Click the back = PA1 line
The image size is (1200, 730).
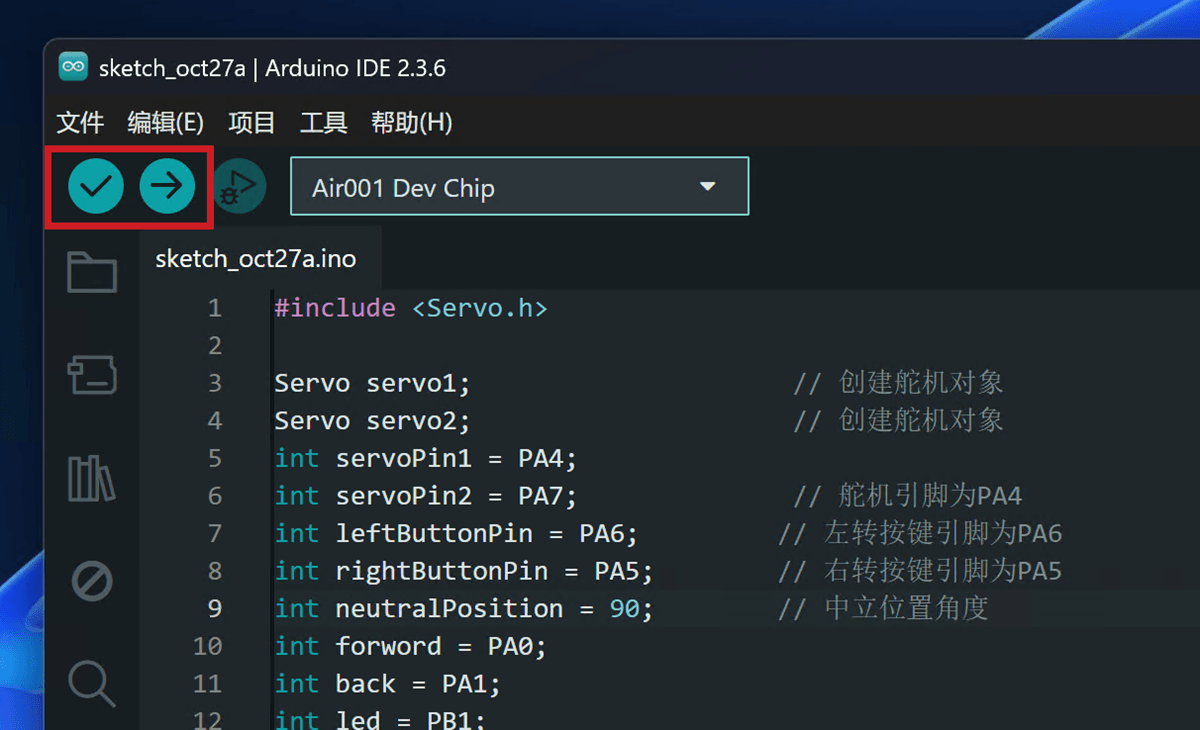[388, 684]
